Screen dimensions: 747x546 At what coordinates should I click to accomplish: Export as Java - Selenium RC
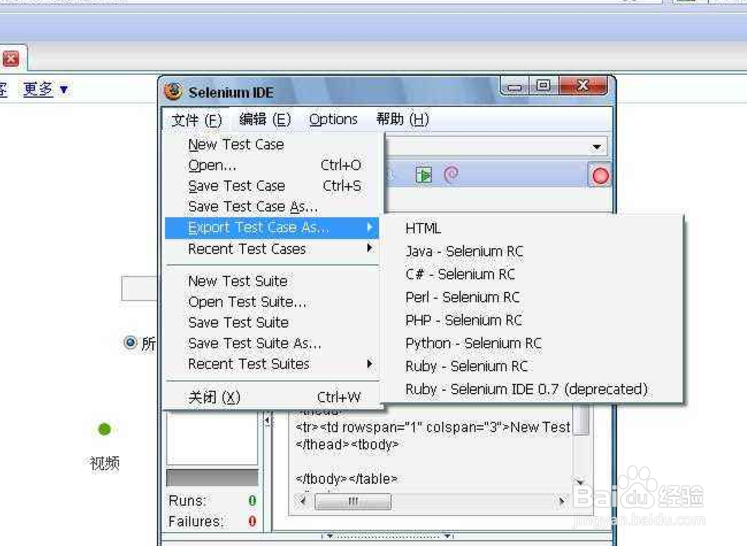click(x=534, y=251)
